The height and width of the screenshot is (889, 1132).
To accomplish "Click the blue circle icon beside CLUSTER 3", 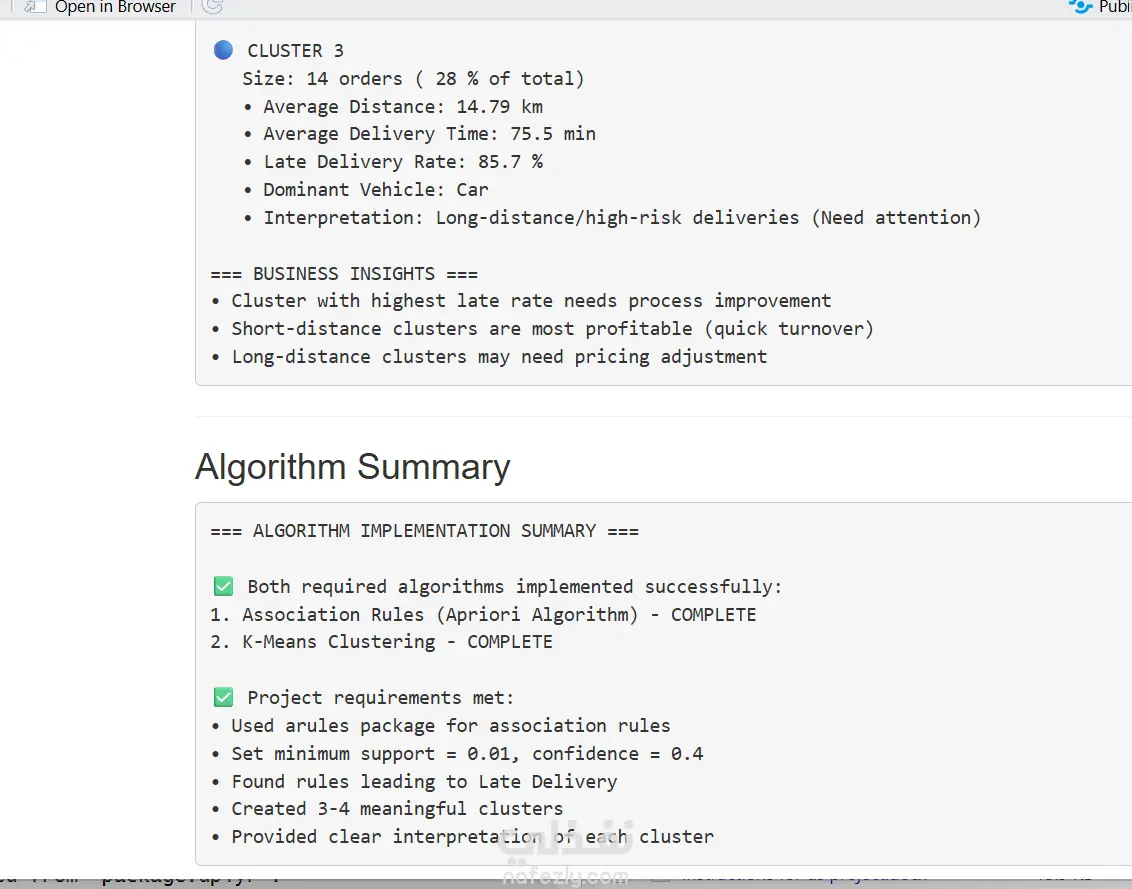I will (x=223, y=50).
